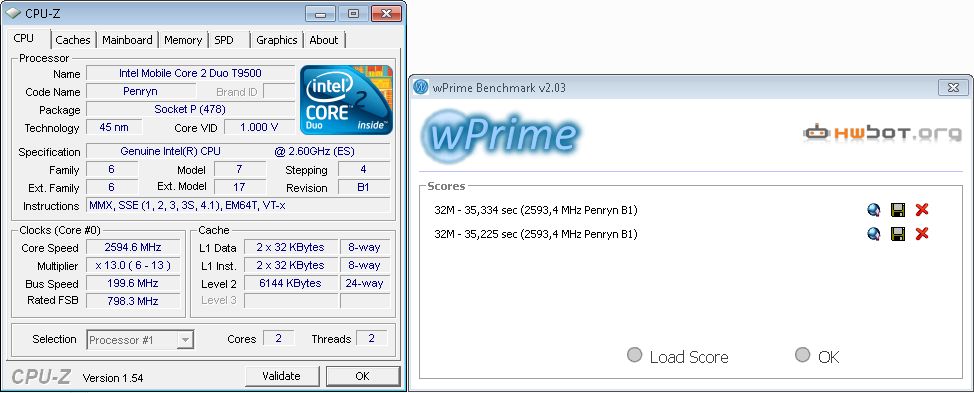Click the CPU-Z restore window button
Image resolution: width=974 pixels, height=393 pixels.
pyautogui.click(x=353, y=14)
